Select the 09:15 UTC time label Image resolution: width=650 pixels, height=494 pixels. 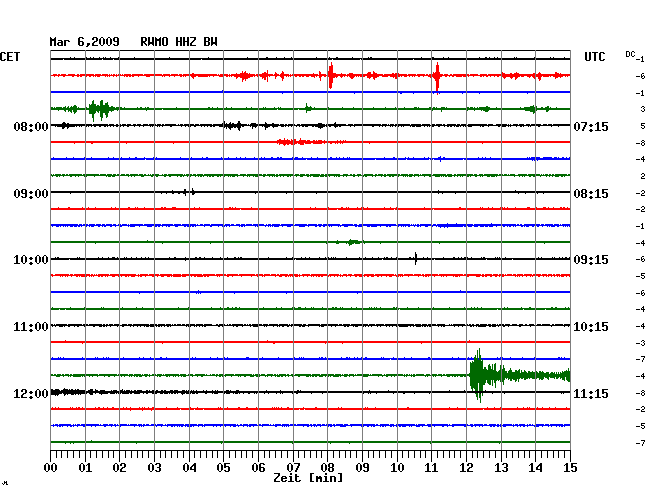[x=591, y=260]
